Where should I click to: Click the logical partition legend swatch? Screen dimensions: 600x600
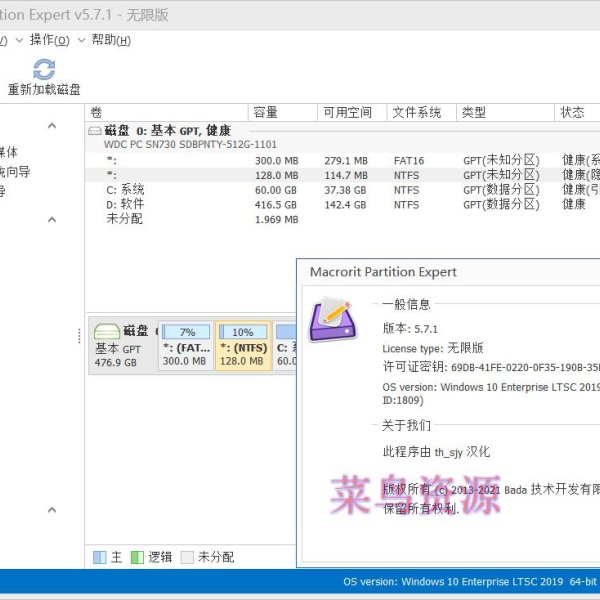[137, 557]
